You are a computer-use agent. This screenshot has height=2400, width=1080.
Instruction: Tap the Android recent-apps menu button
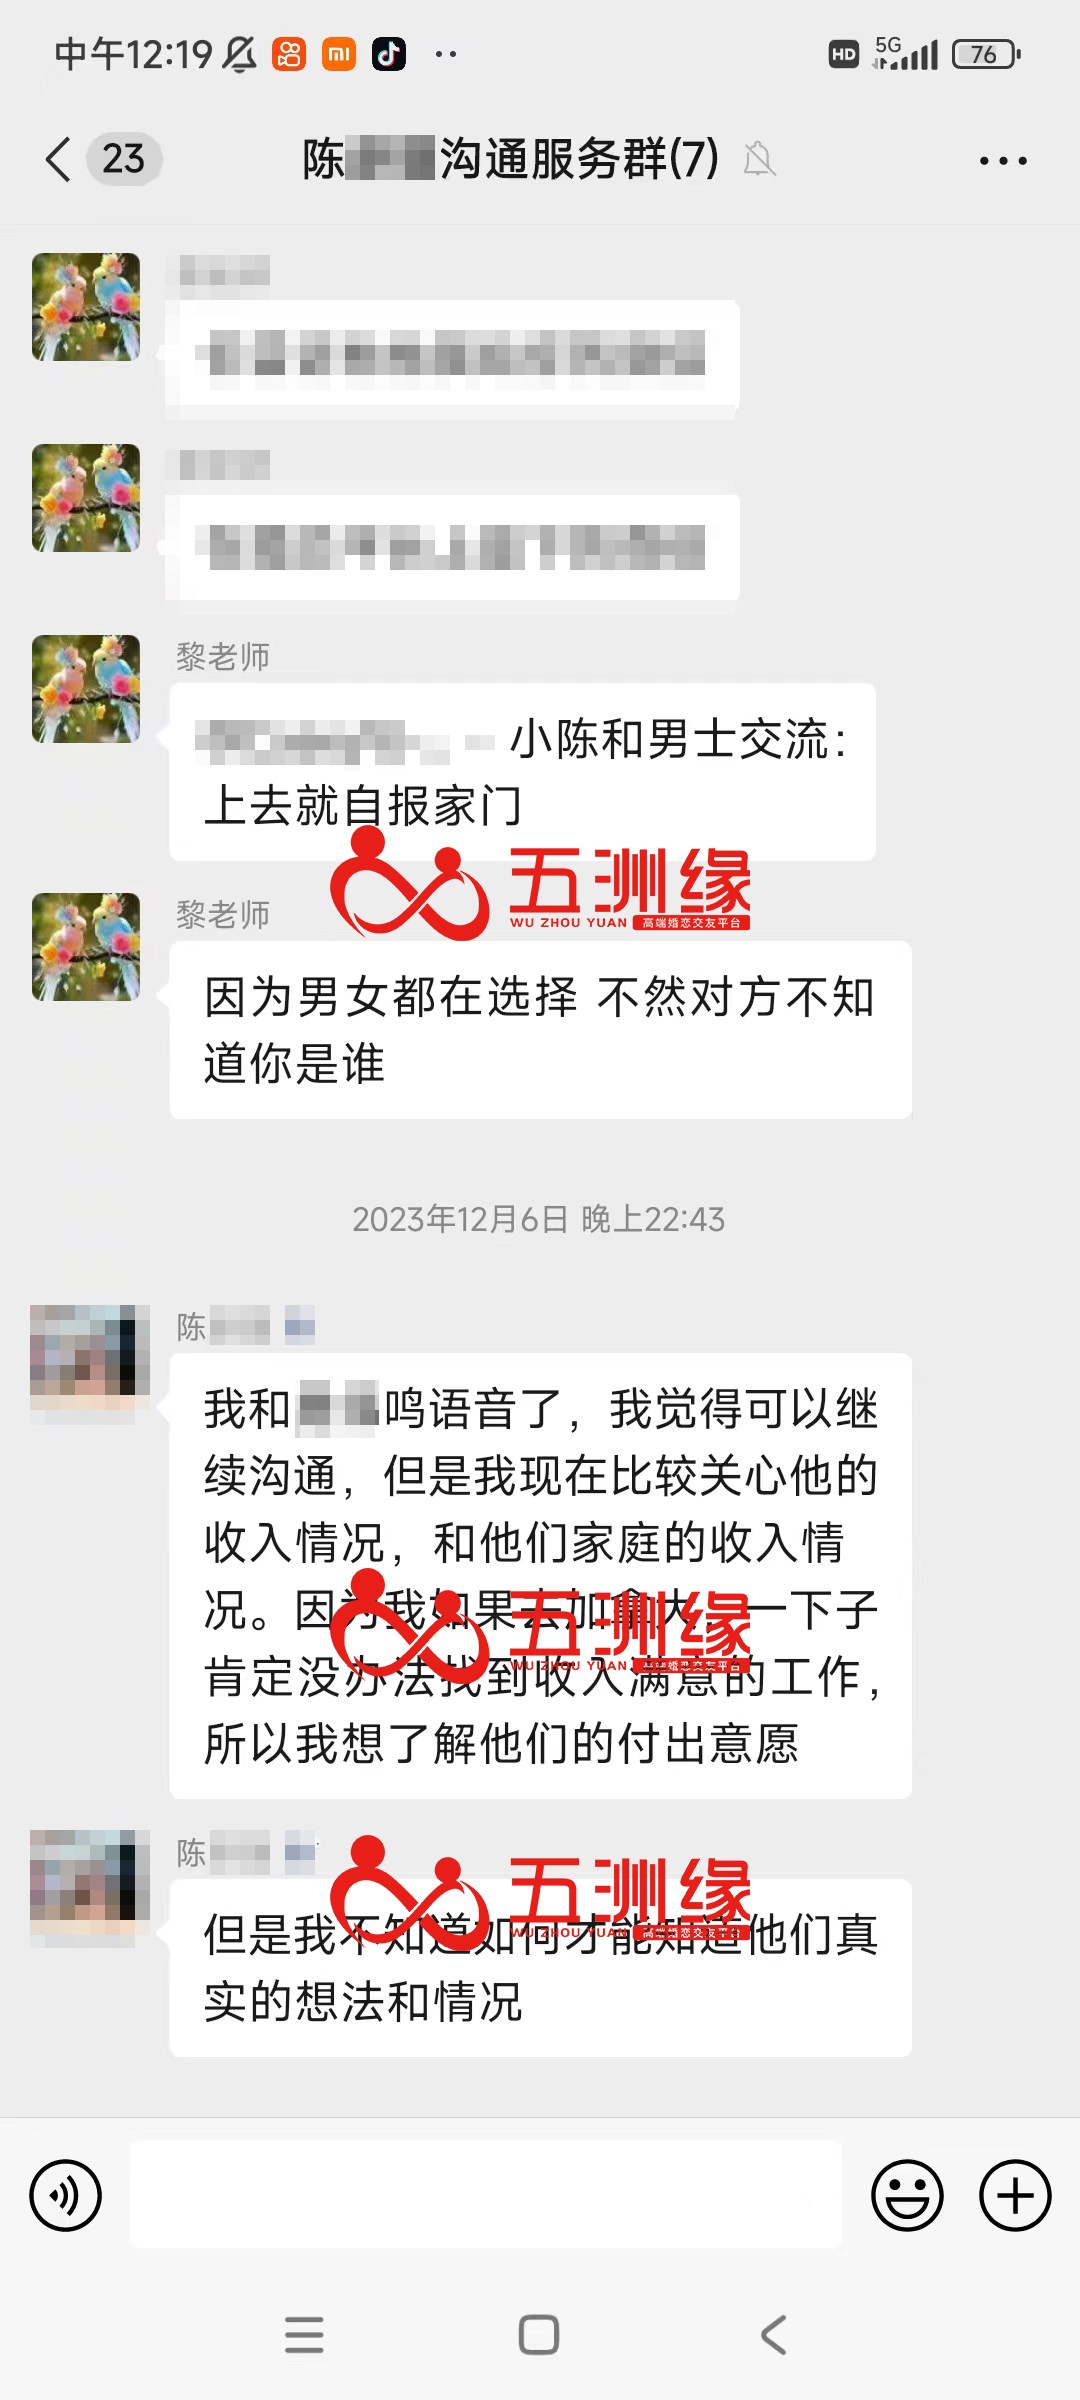[304, 2335]
